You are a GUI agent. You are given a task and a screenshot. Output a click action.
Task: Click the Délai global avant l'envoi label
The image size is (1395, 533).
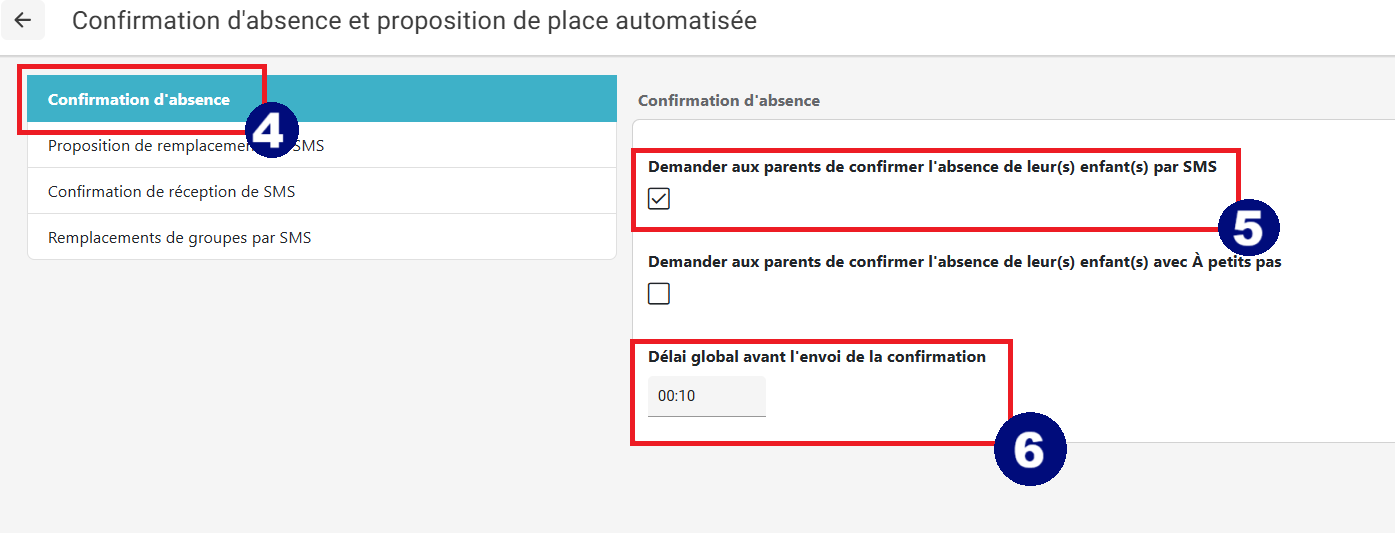pos(817,357)
